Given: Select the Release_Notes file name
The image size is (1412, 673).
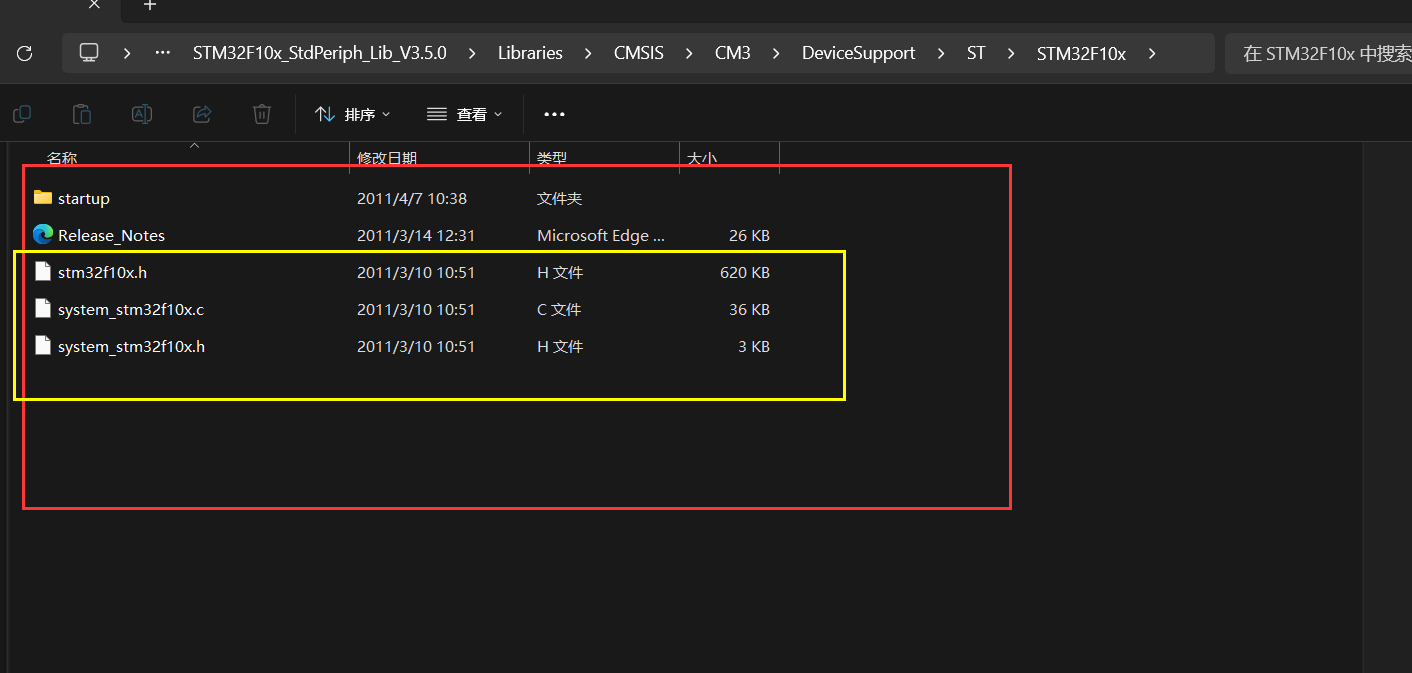Looking at the screenshot, I should click(111, 236).
